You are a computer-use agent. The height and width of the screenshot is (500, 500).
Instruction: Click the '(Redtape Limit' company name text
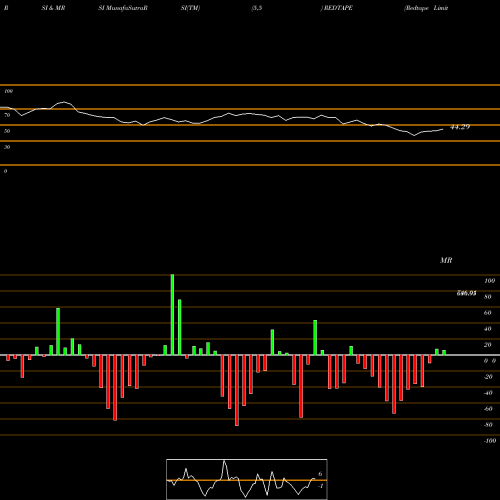click(426, 8)
